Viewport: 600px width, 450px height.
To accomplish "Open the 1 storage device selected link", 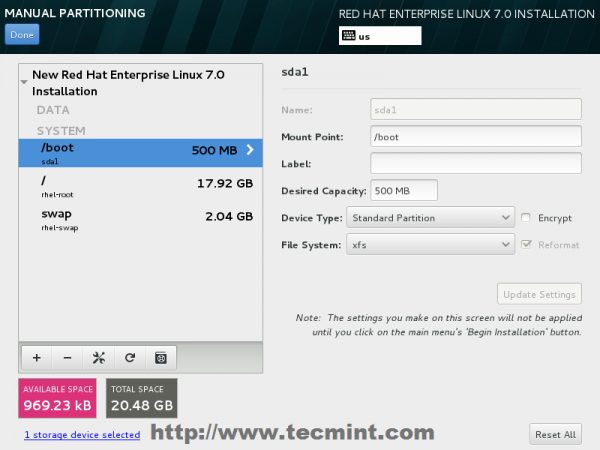I will (x=82, y=435).
